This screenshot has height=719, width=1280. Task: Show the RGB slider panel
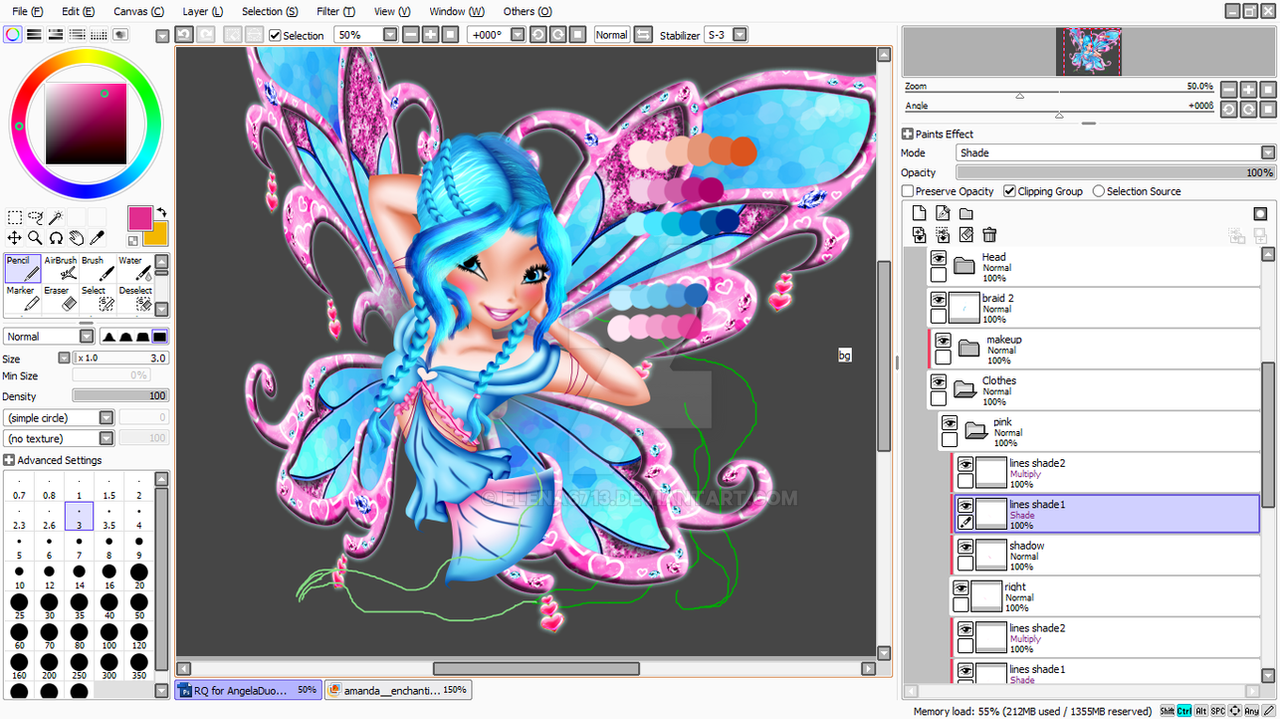coord(34,34)
